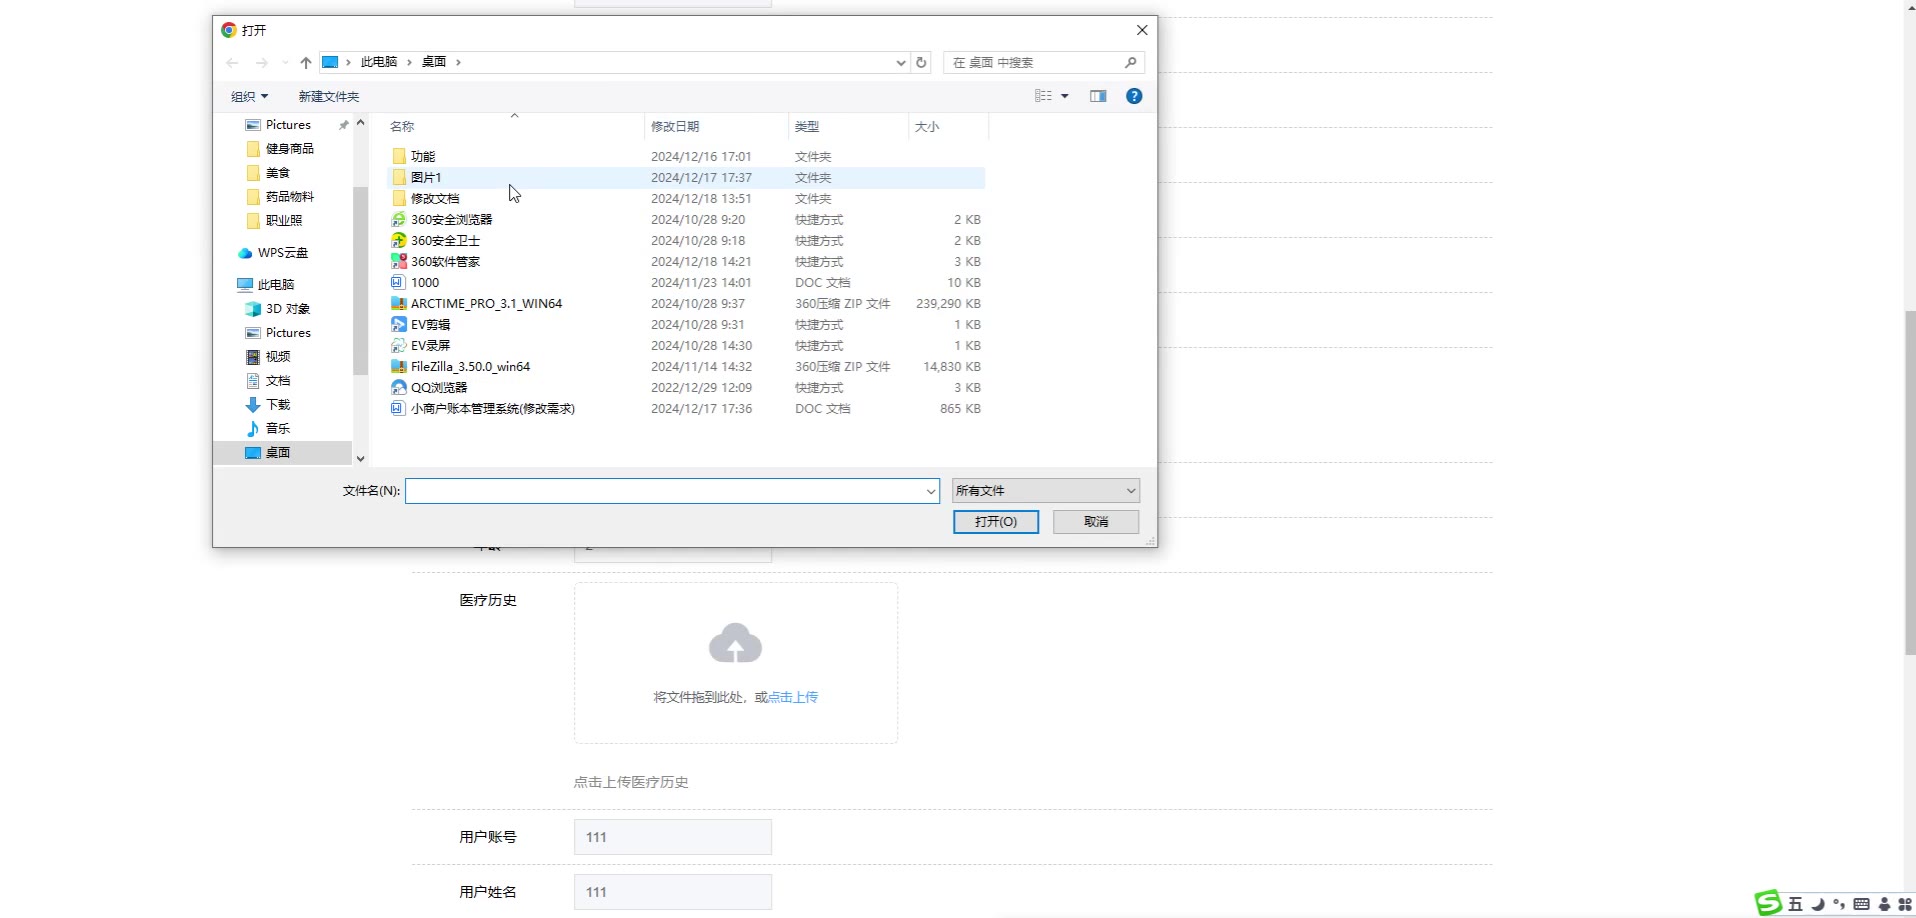Open the help question mark icon
The image size is (1916, 918).
click(x=1133, y=96)
